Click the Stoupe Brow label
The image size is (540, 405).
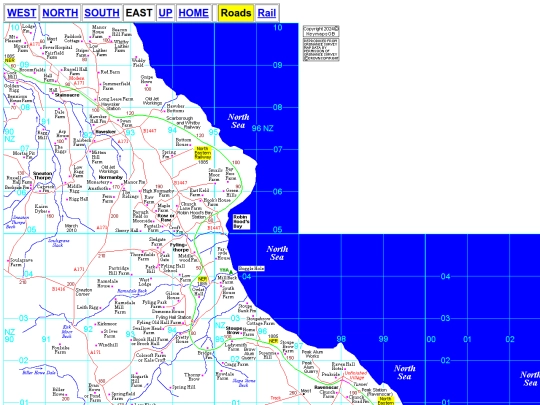pos(233,331)
